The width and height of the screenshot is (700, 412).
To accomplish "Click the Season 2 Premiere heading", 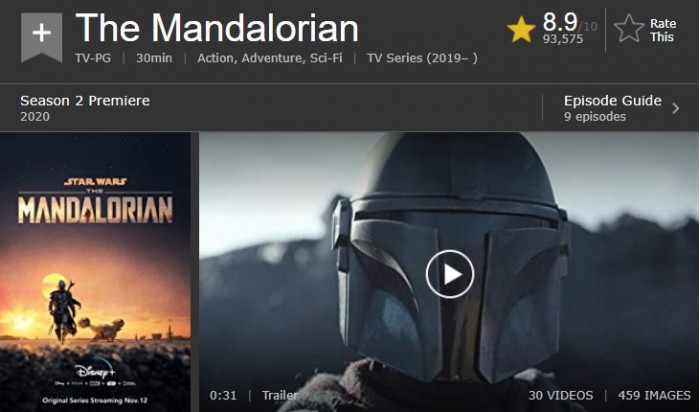I will (85, 100).
